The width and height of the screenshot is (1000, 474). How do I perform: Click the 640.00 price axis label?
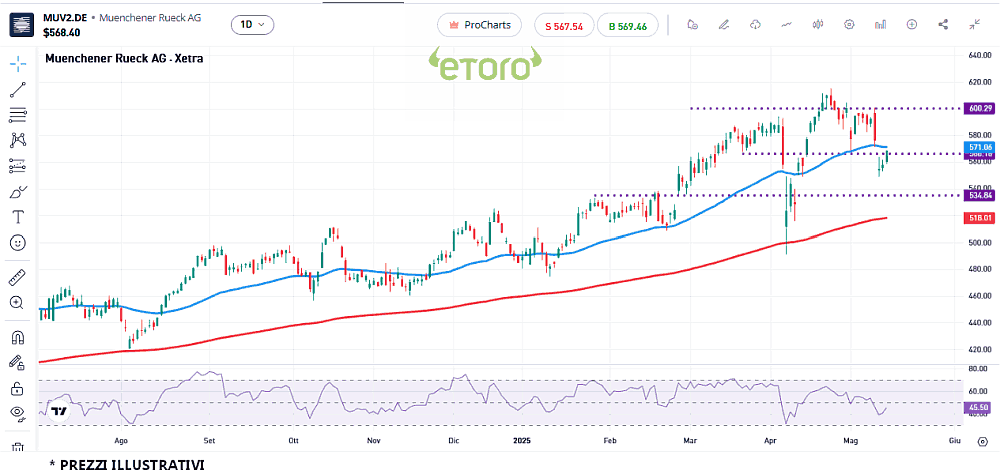[980, 55]
